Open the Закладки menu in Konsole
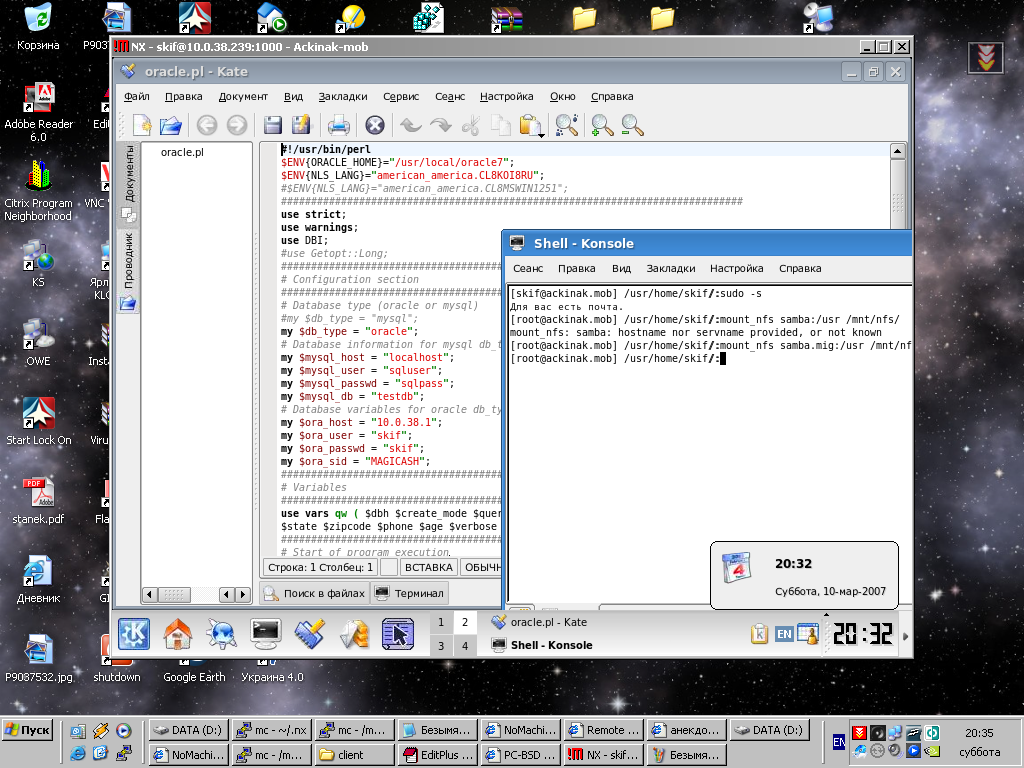 pyautogui.click(x=670, y=268)
